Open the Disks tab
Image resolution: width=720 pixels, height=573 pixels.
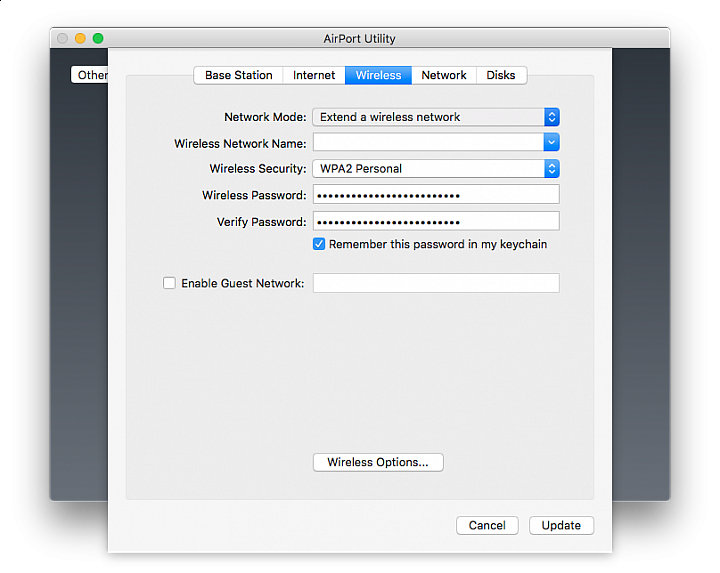click(501, 75)
